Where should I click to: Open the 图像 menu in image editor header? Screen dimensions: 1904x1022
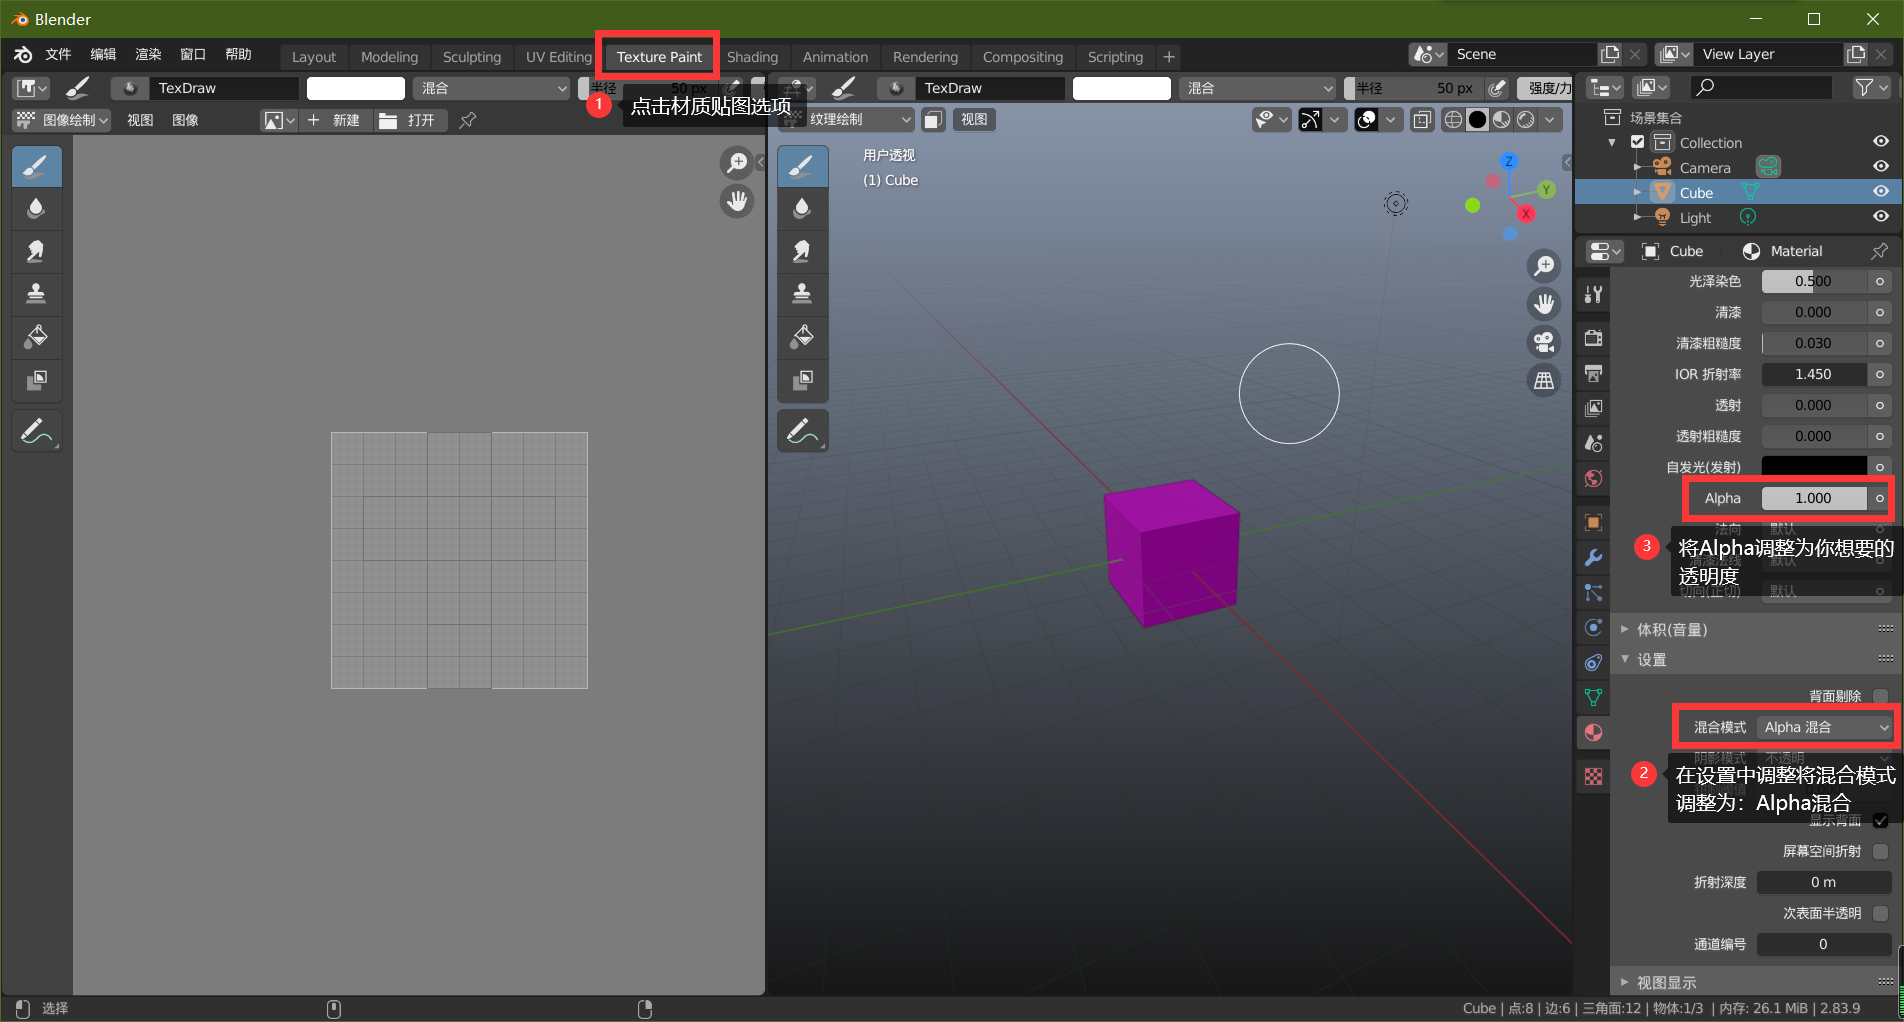pos(185,120)
